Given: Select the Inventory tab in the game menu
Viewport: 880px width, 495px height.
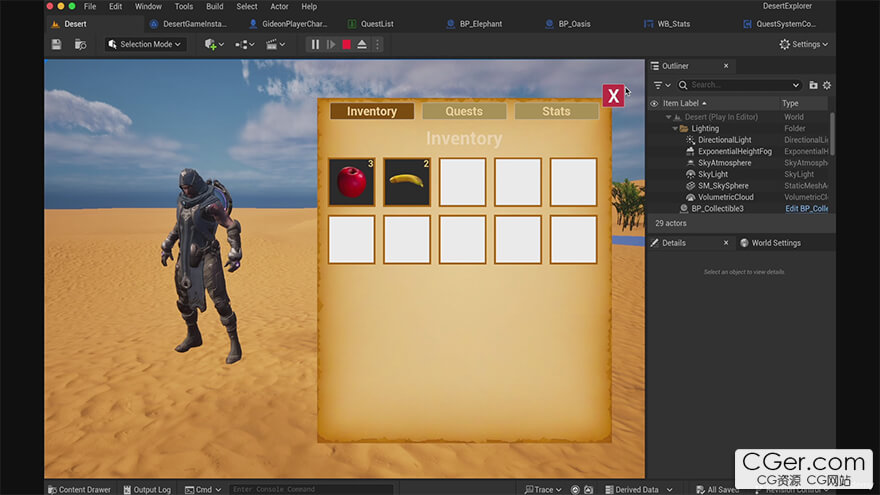Looking at the screenshot, I should pyautogui.click(x=372, y=111).
